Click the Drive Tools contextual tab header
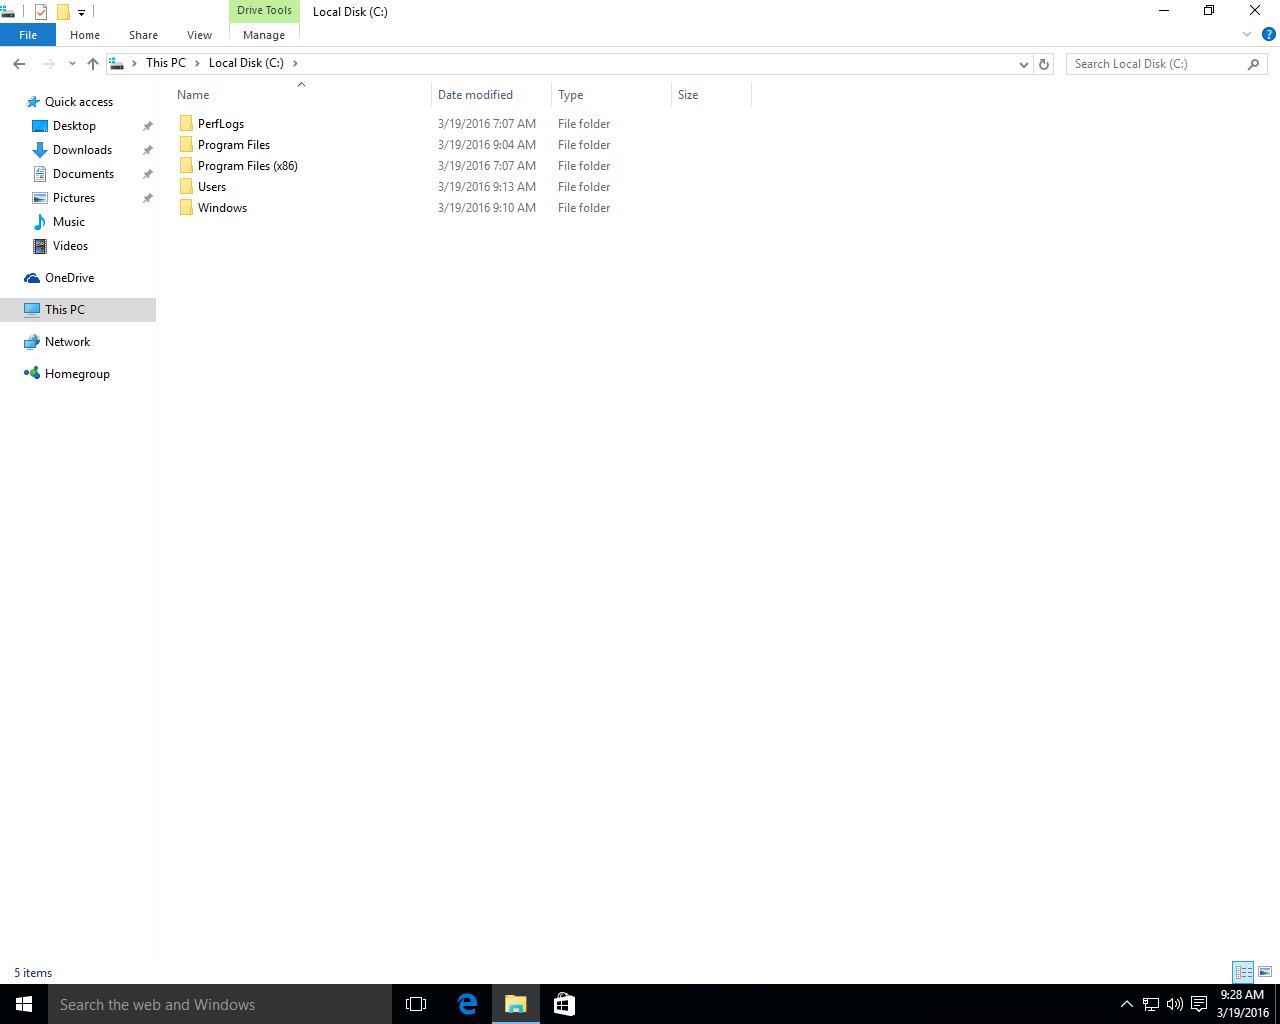This screenshot has height=1024, width=1280. 264,10
